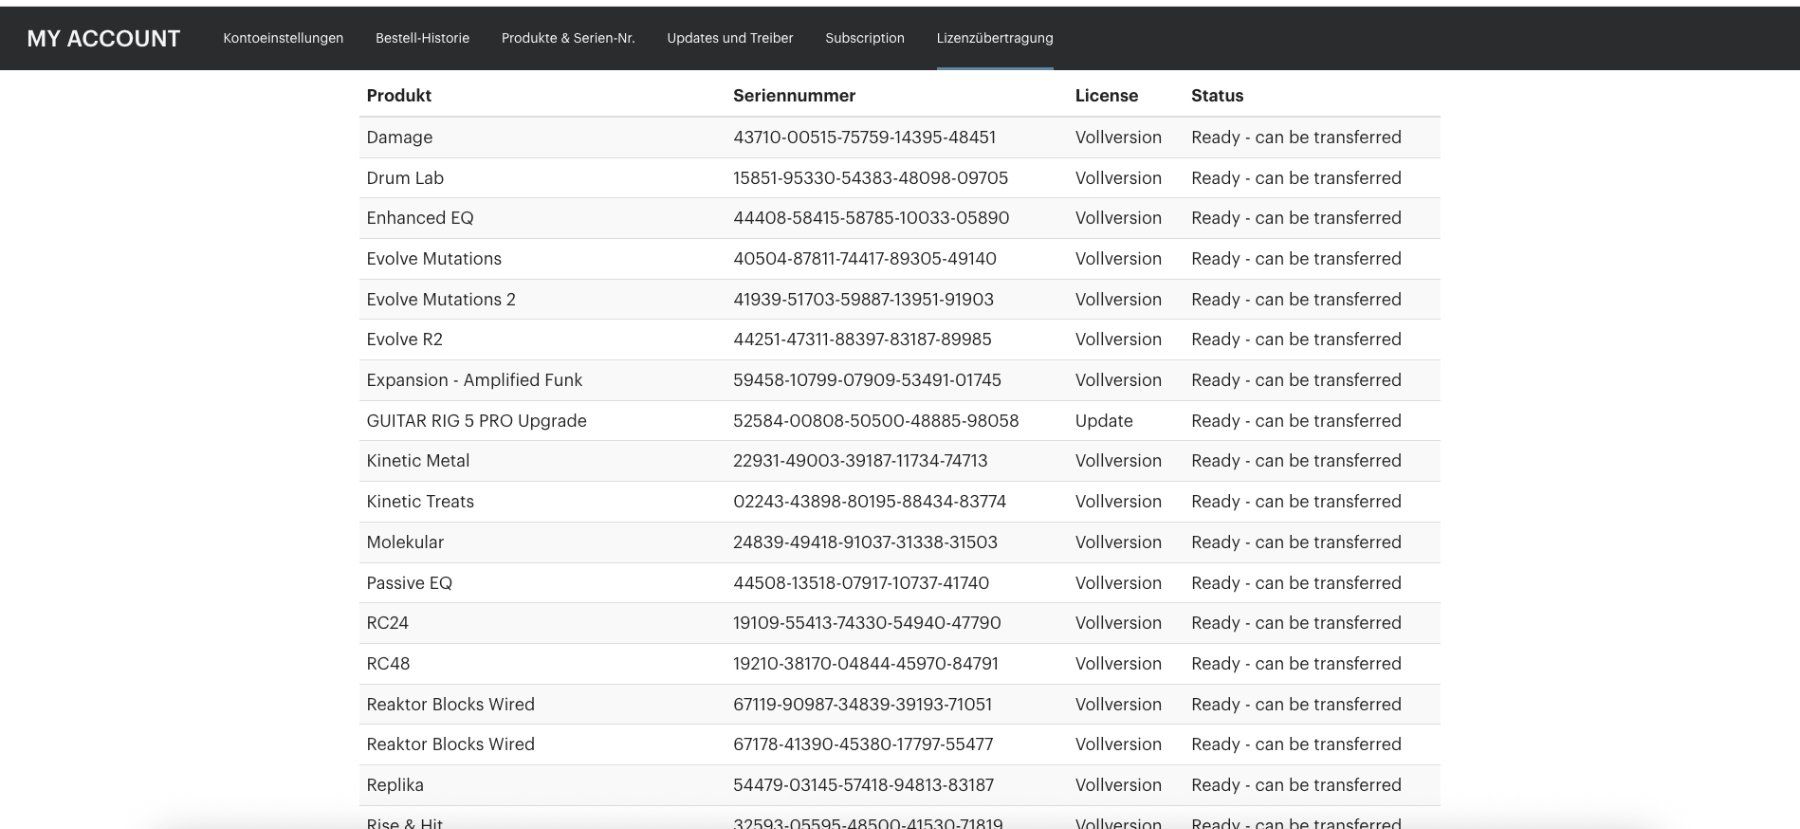Select the Damage product name
Viewport: 1800px width, 829px height.
pyautogui.click(x=399, y=137)
